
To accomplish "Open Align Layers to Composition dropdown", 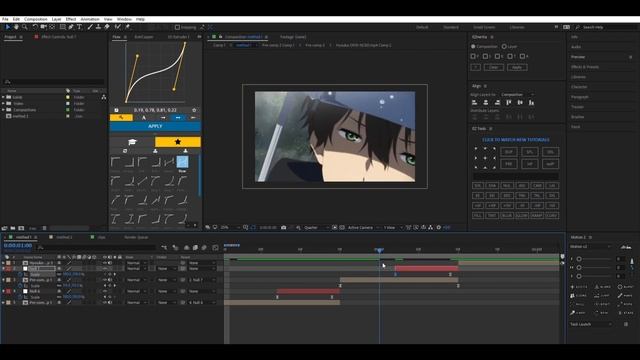I will (517, 94).
